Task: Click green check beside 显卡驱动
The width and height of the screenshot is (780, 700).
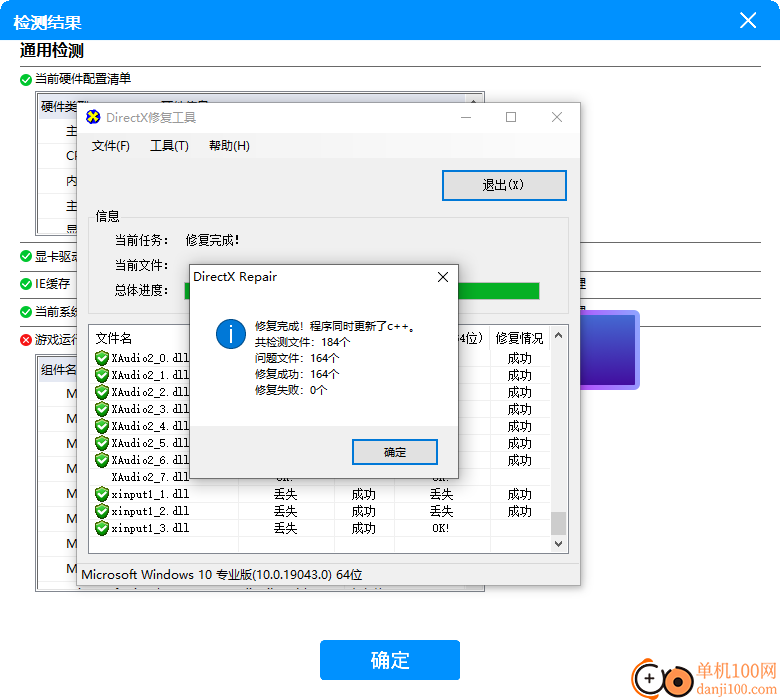Action: [26, 256]
